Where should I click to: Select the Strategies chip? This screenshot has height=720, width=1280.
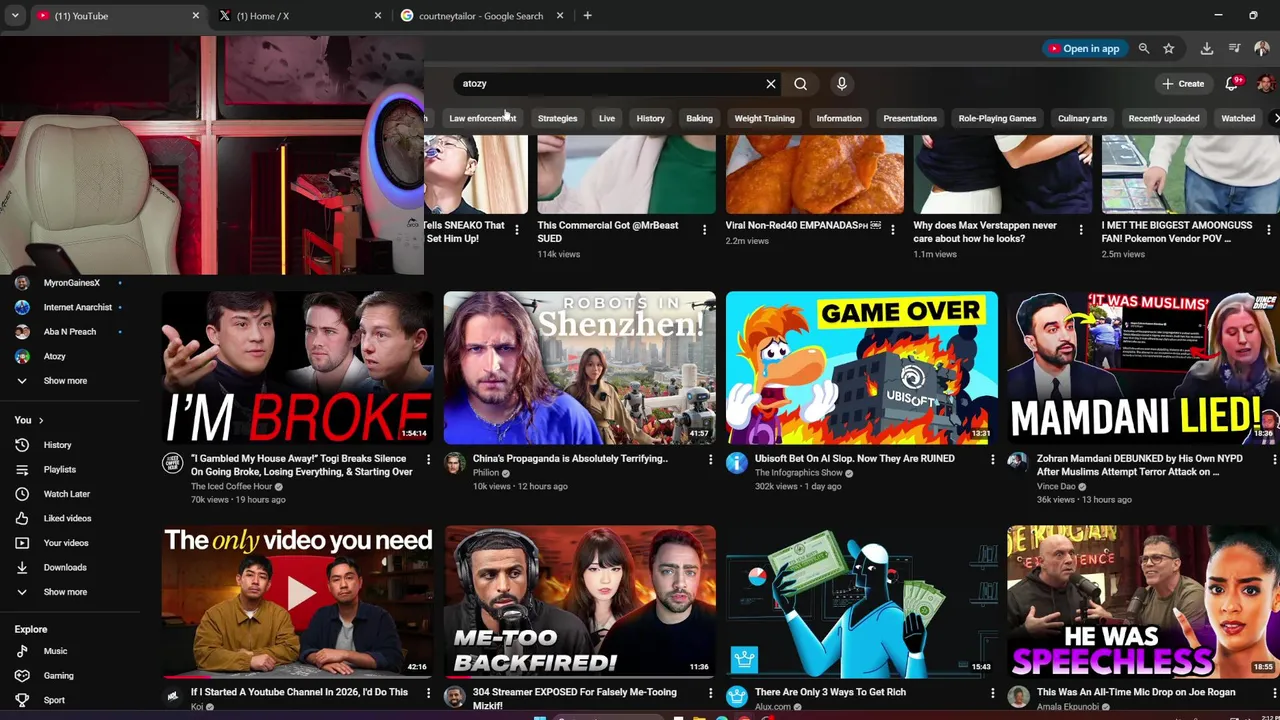coord(557,118)
